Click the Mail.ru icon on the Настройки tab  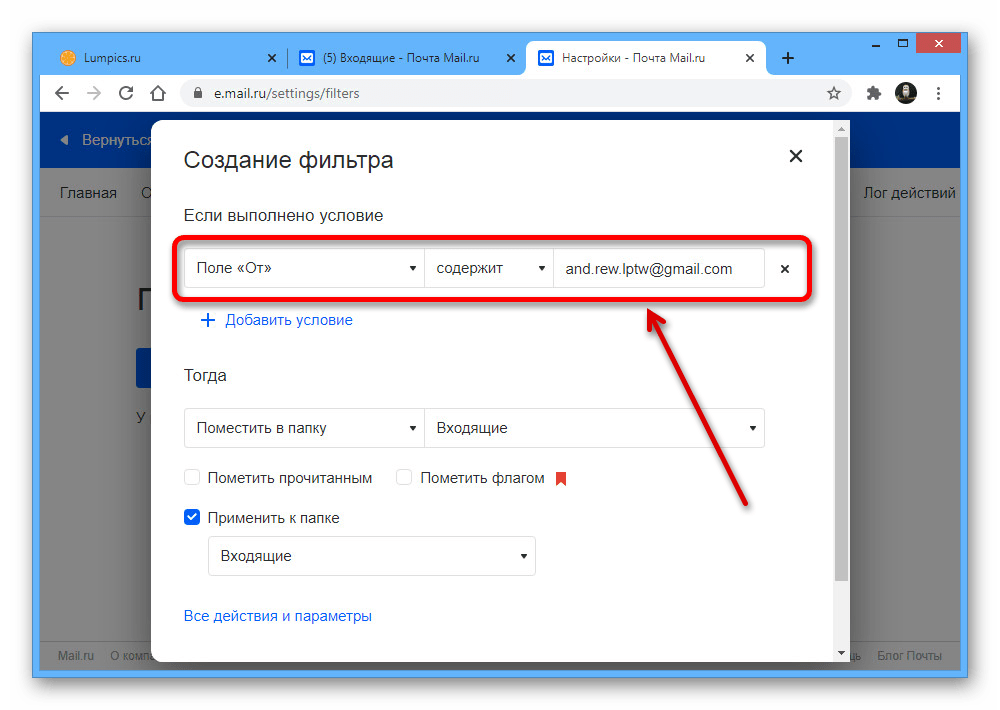[x=546, y=58]
